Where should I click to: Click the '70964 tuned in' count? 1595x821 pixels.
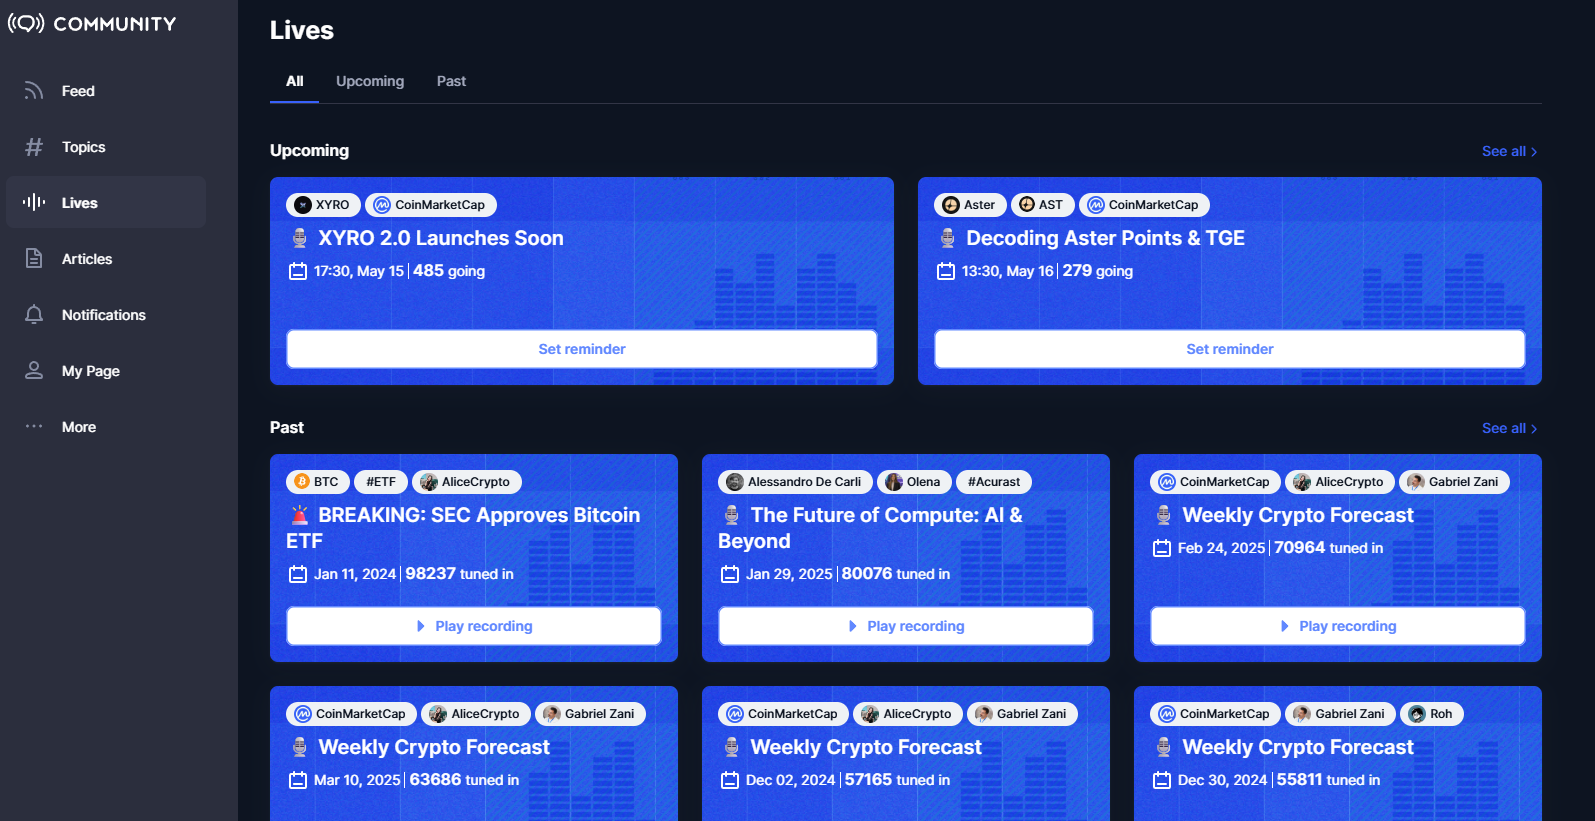pyautogui.click(x=1329, y=548)
